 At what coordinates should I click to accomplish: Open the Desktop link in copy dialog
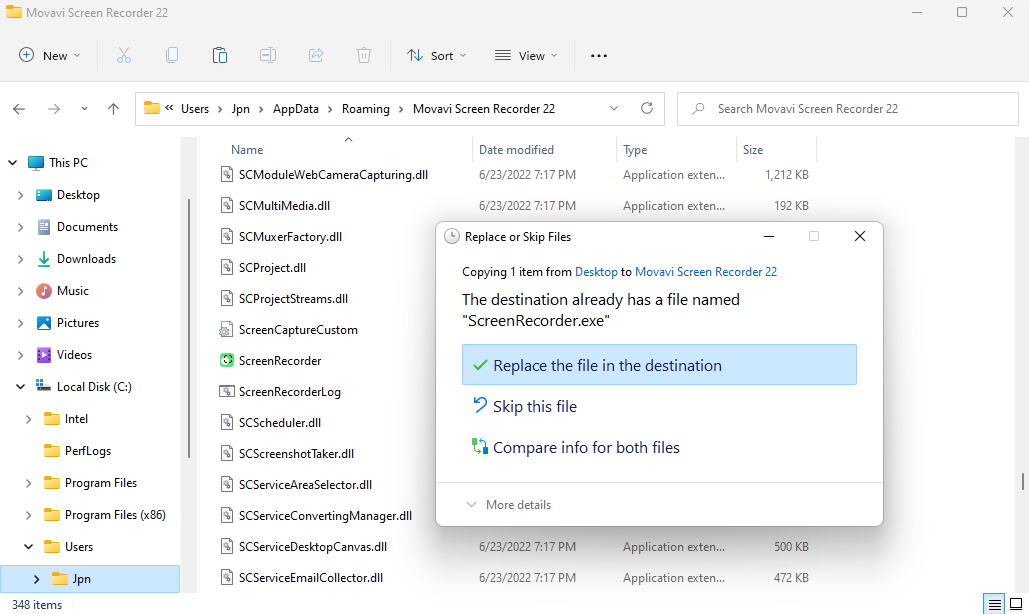(596, 272)
